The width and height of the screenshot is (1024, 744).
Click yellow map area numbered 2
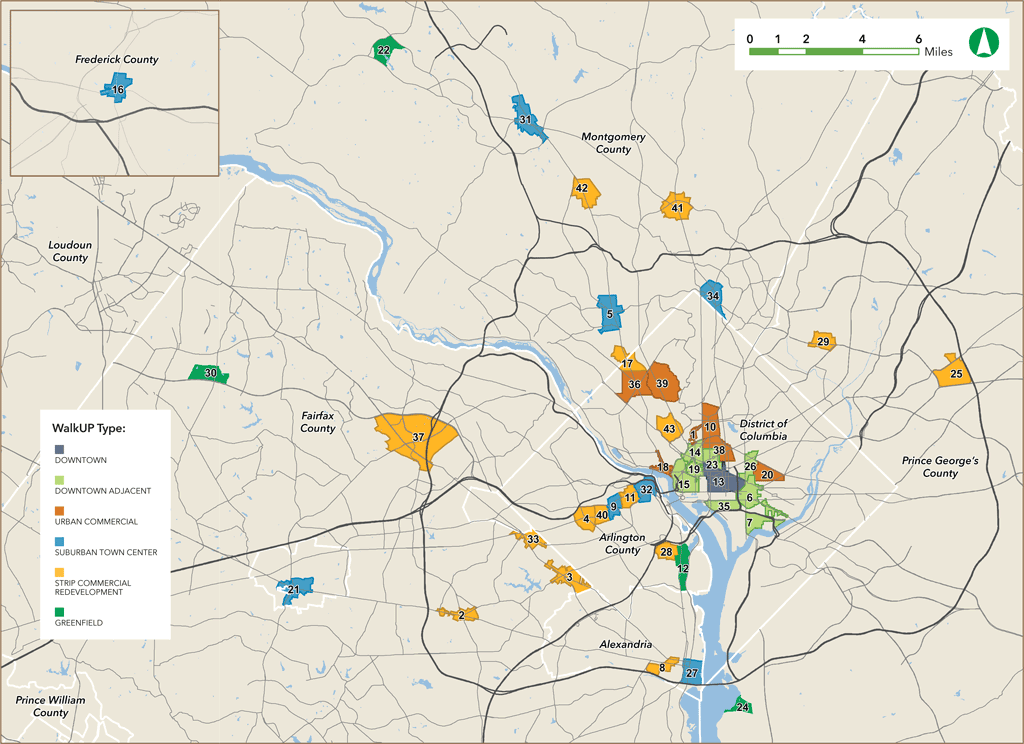[460, 614]
